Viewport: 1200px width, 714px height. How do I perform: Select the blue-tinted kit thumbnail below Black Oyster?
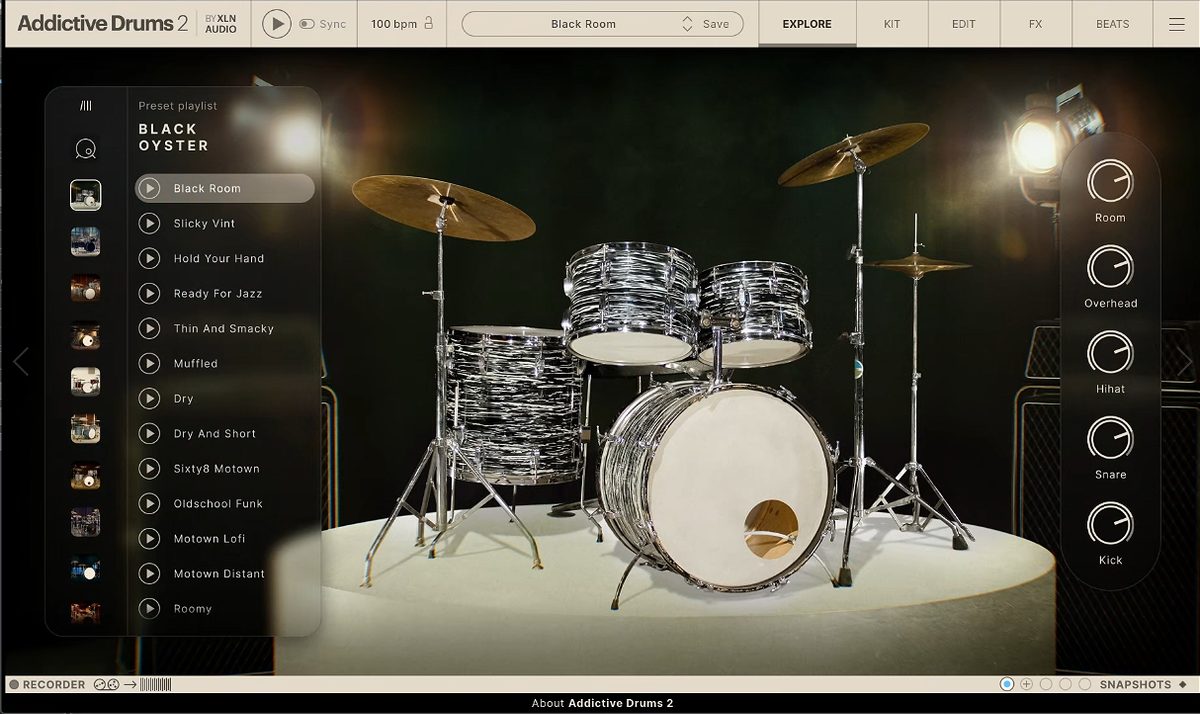point(86,241)
